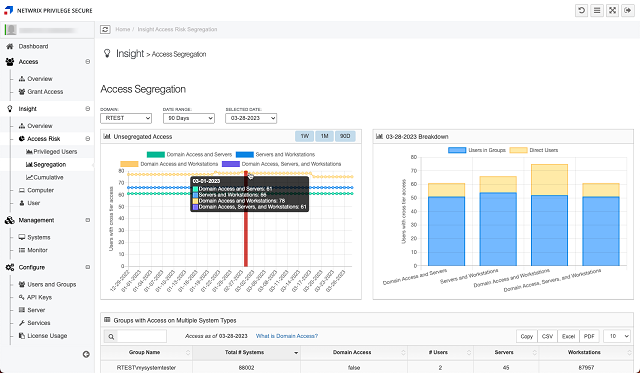Click the Configure gears icon in sidebar

pyautogui.click(x=10, y=267)
